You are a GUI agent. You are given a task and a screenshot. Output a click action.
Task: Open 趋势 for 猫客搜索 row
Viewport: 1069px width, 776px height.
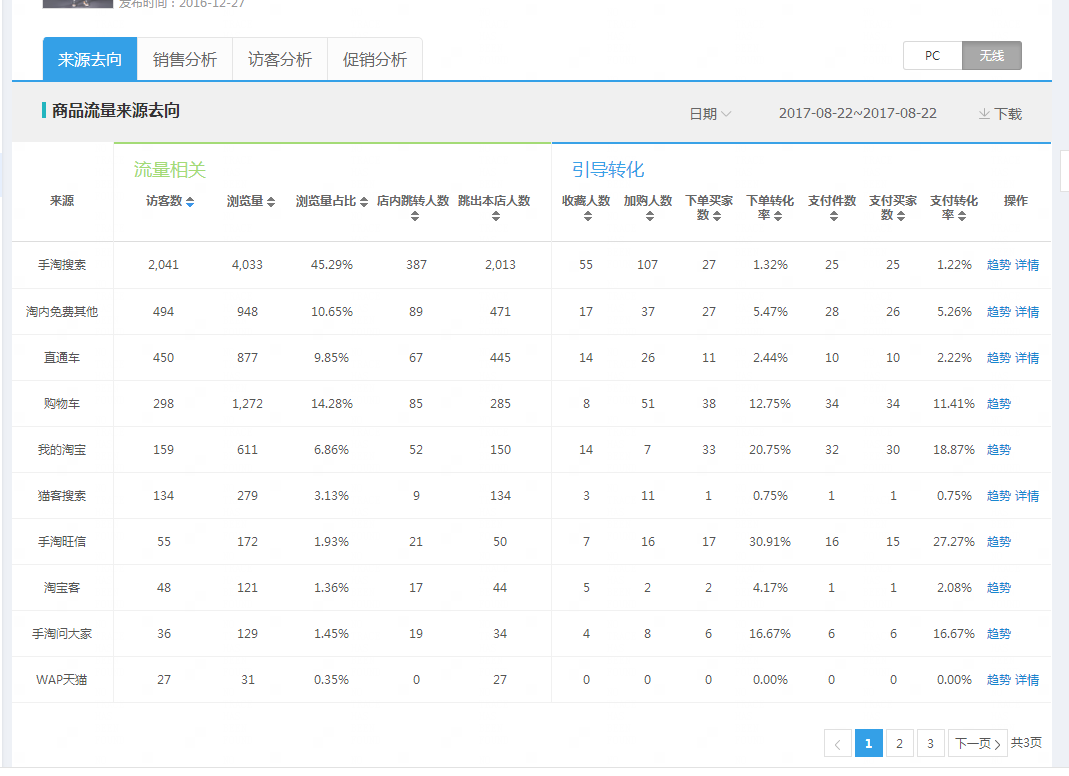pyautogui.click(x=999, y=496)
